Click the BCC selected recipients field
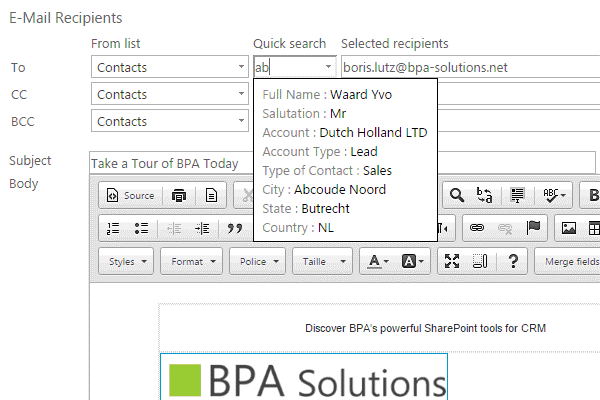The image size is (600, 400). coord(519,121)
